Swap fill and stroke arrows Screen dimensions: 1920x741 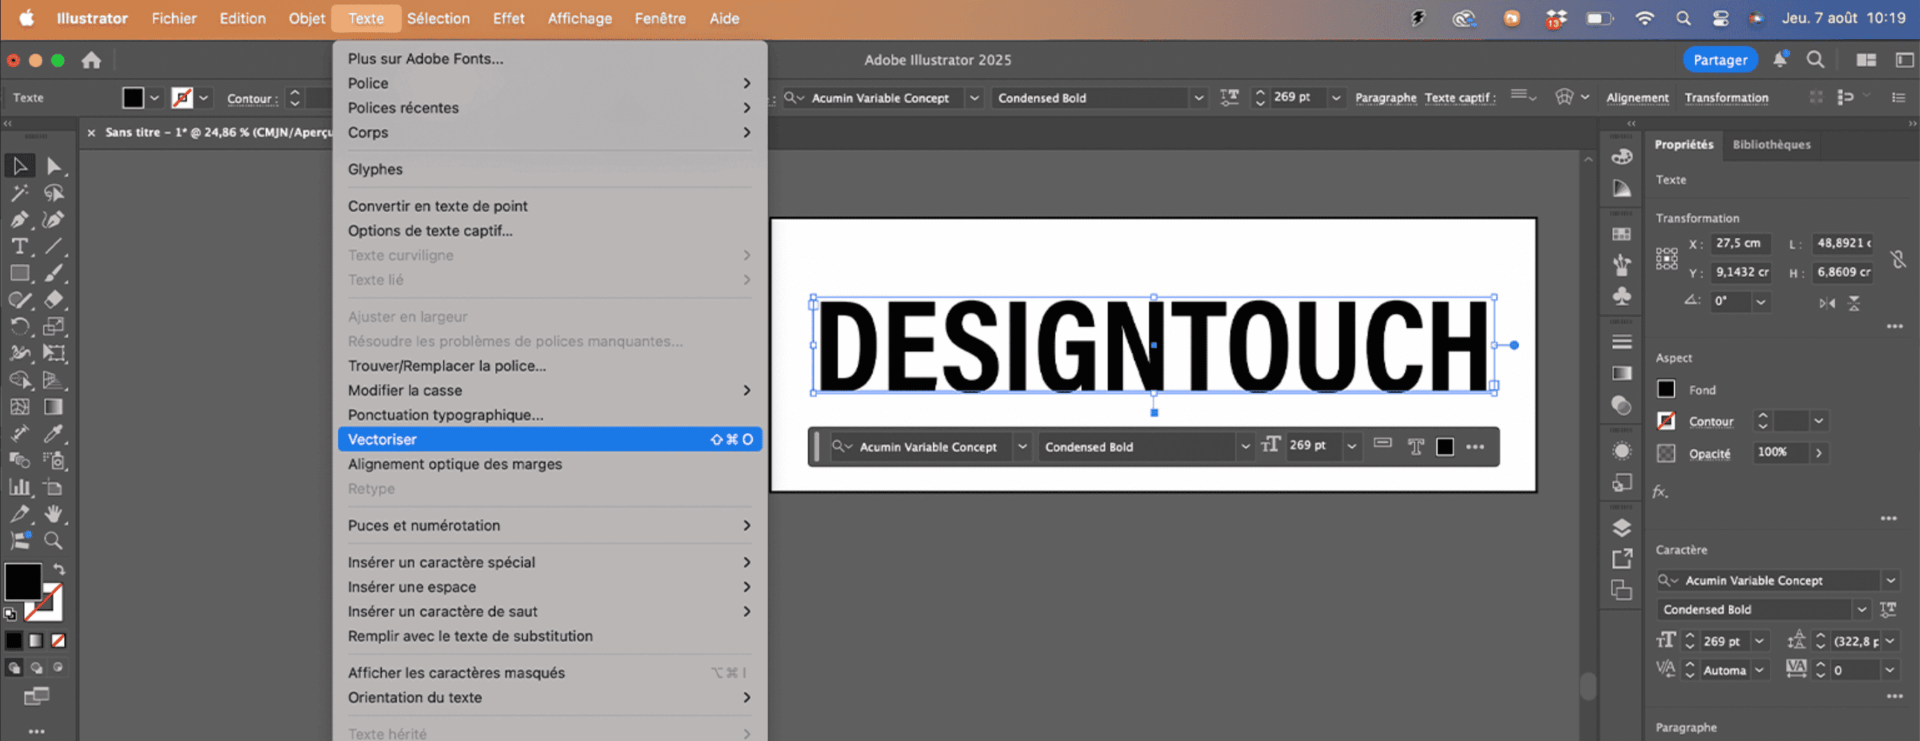(x=59, y=569)
